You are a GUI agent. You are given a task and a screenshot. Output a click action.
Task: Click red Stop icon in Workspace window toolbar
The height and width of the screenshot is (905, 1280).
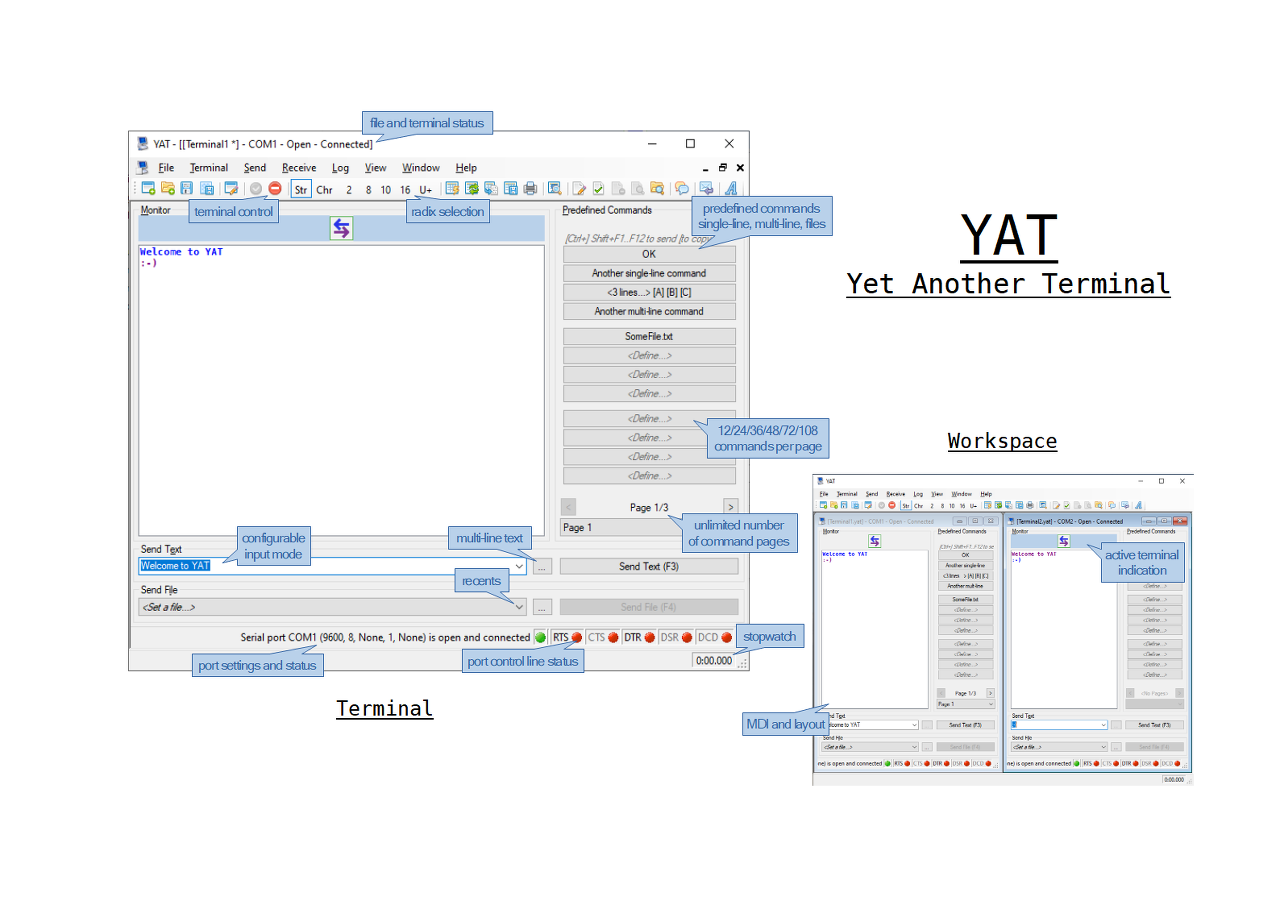pos(892,505)
